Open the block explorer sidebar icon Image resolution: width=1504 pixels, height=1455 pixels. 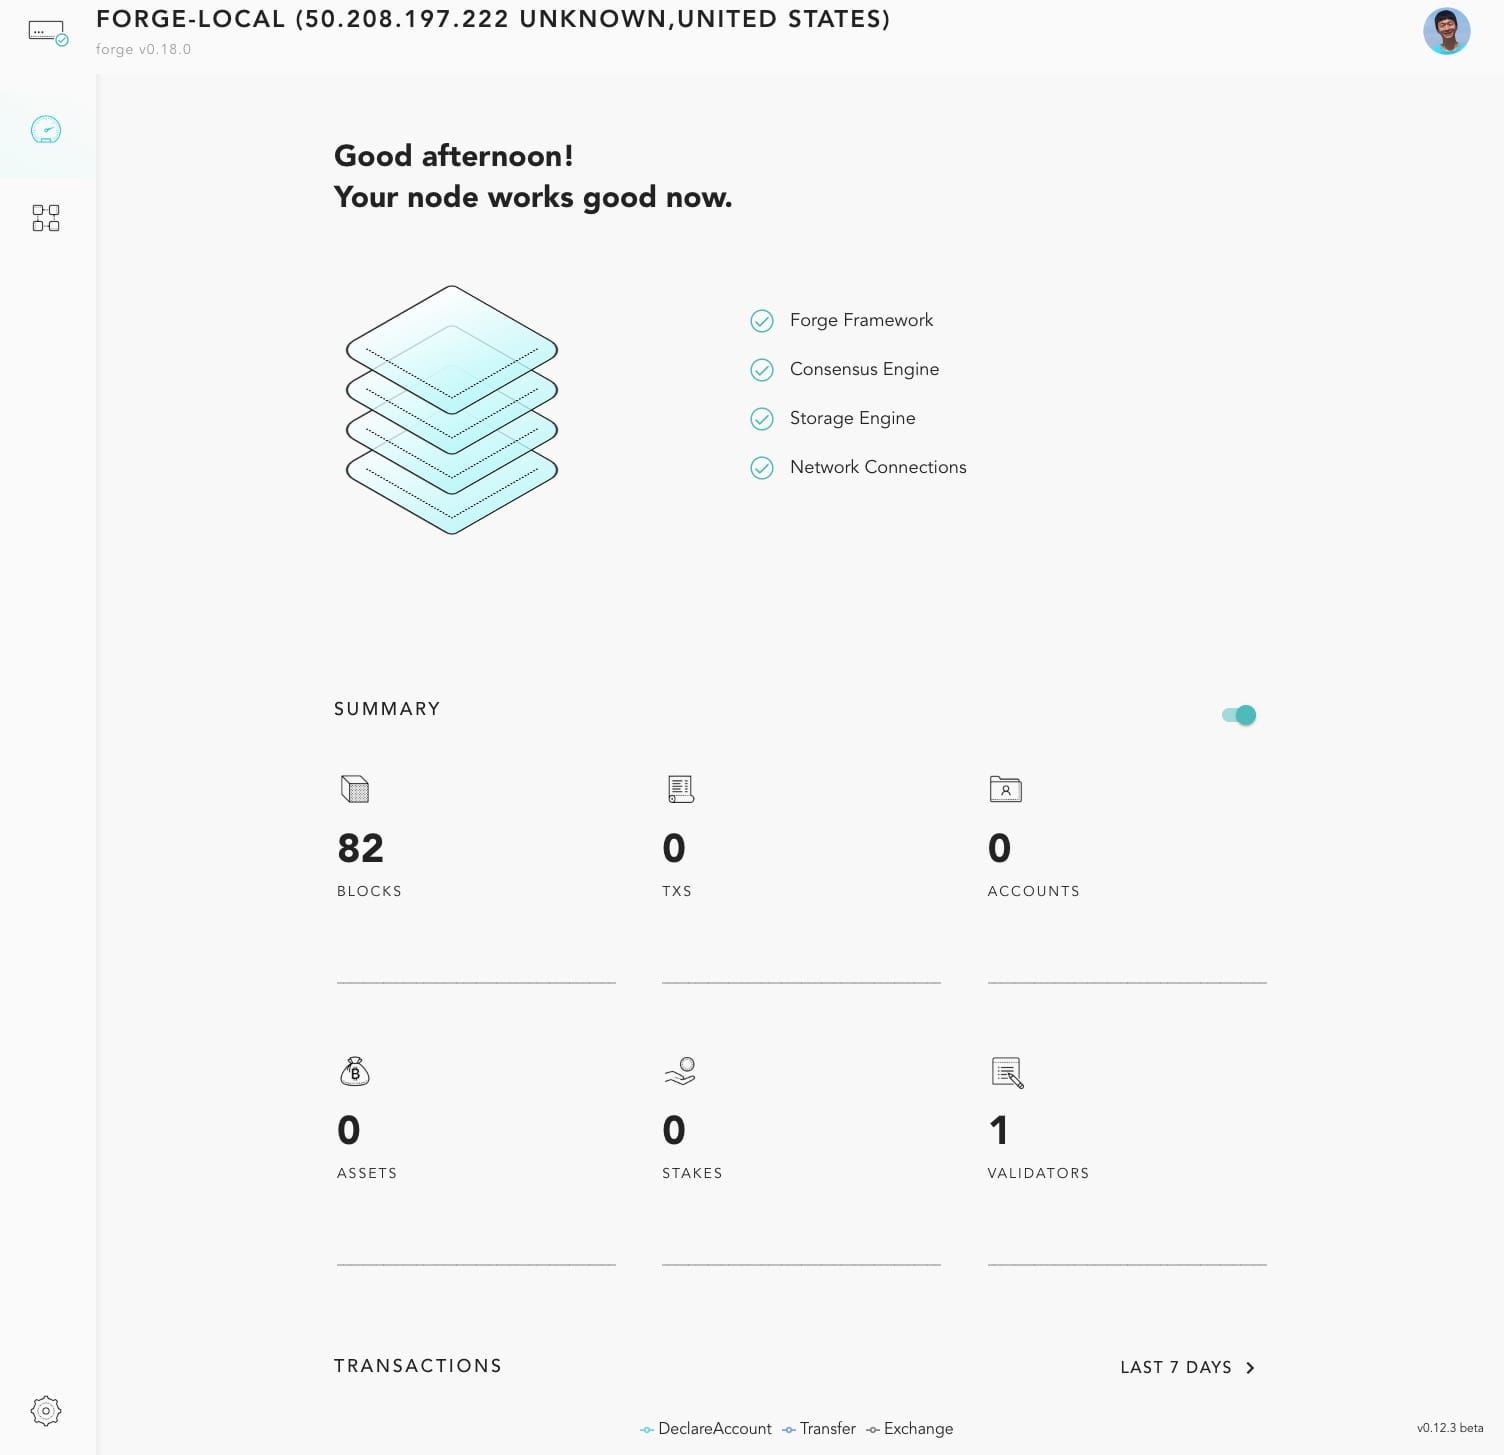coord(46,218)
